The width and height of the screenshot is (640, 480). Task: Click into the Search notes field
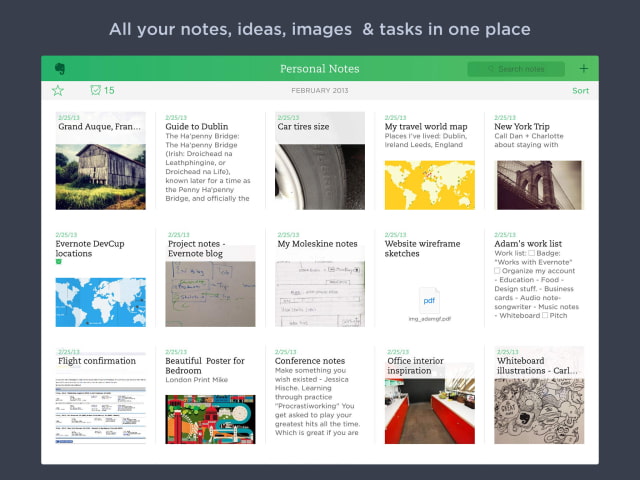[x=520, y=69]
